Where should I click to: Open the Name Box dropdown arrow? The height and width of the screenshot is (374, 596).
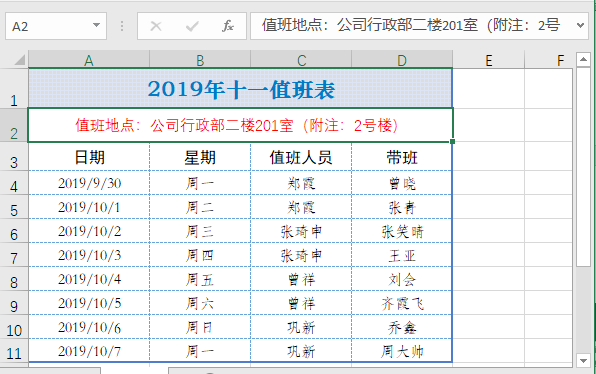96,25
